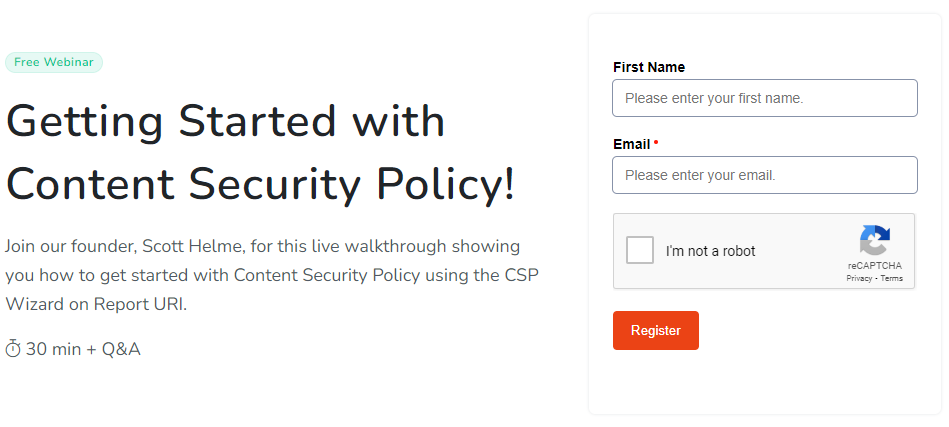Click the First Name field label
The height and width of the screenshot is (427, 949).
[648, 67]
